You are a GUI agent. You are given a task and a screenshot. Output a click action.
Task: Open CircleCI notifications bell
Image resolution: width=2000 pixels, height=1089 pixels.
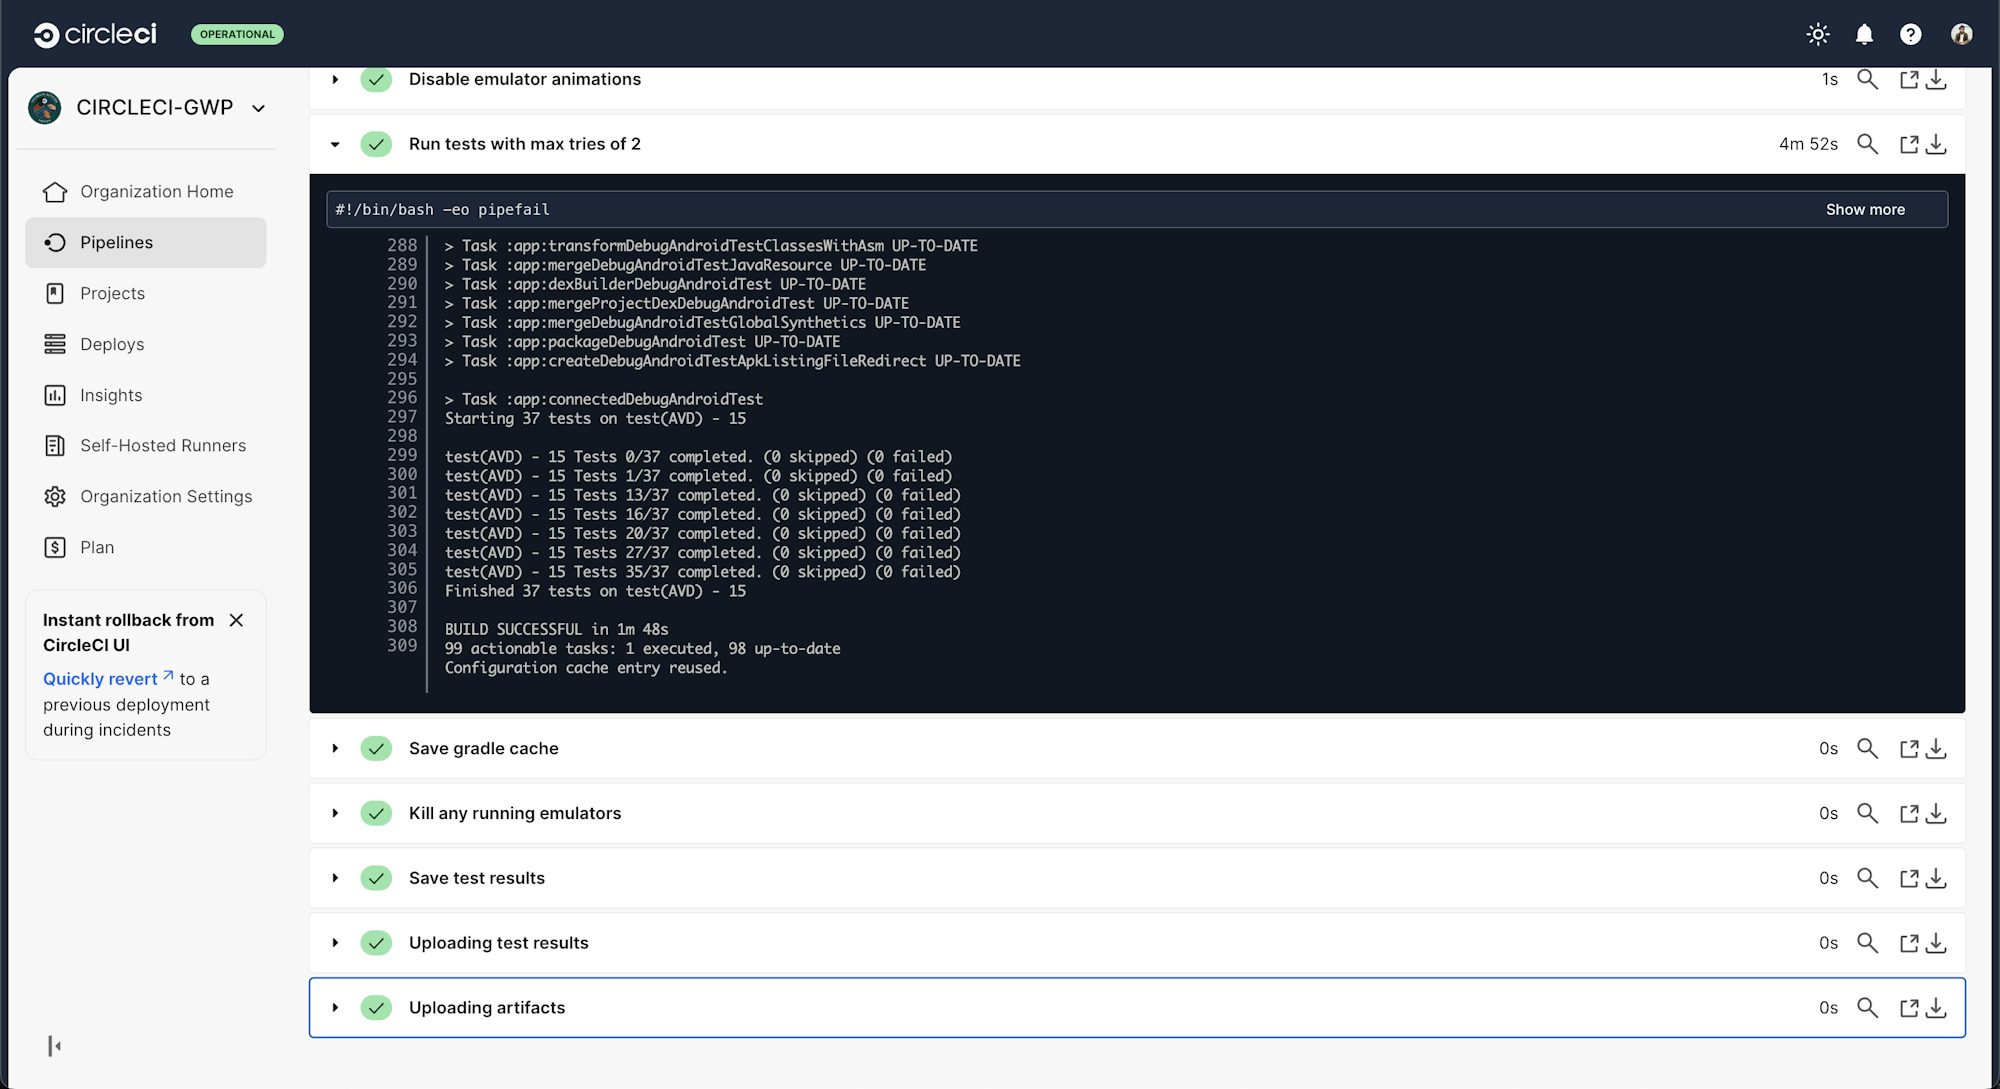pos(1863,33)
